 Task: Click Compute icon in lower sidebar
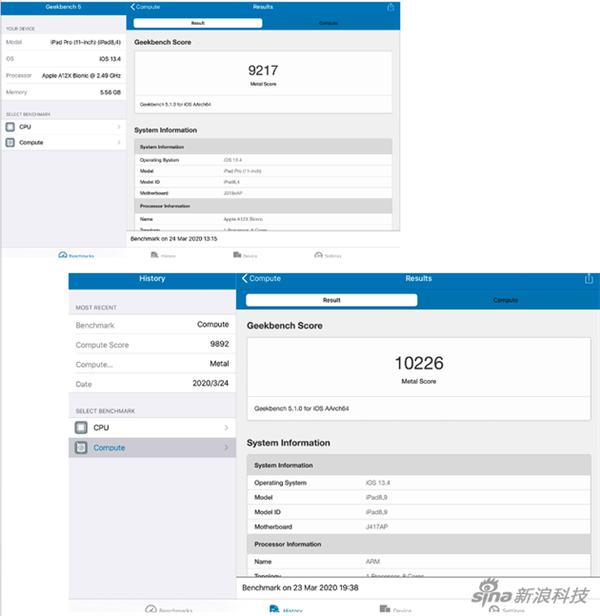[x=81, y=447]
